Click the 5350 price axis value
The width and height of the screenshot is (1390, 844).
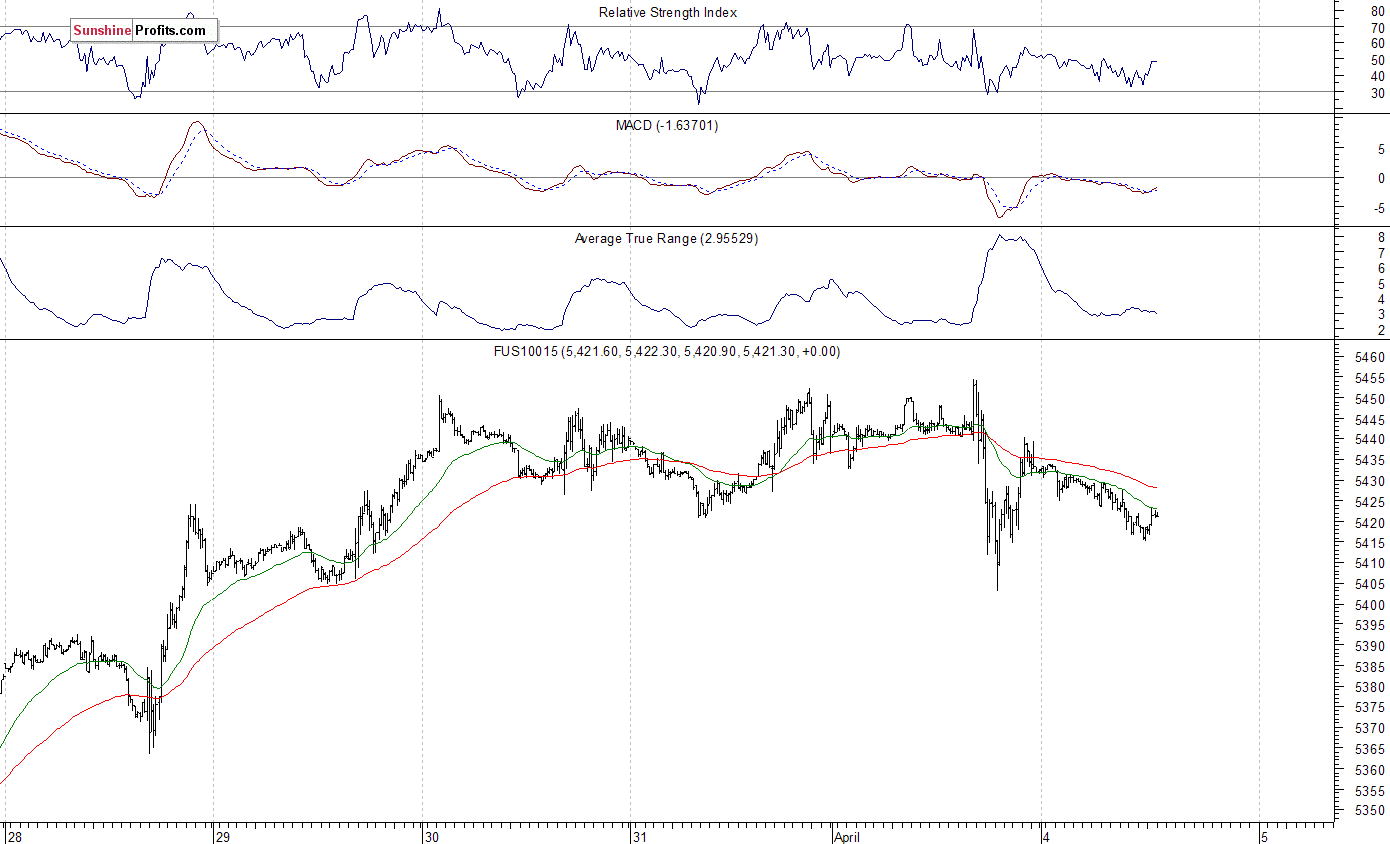pyautogui.click(x=1372, y=811)
